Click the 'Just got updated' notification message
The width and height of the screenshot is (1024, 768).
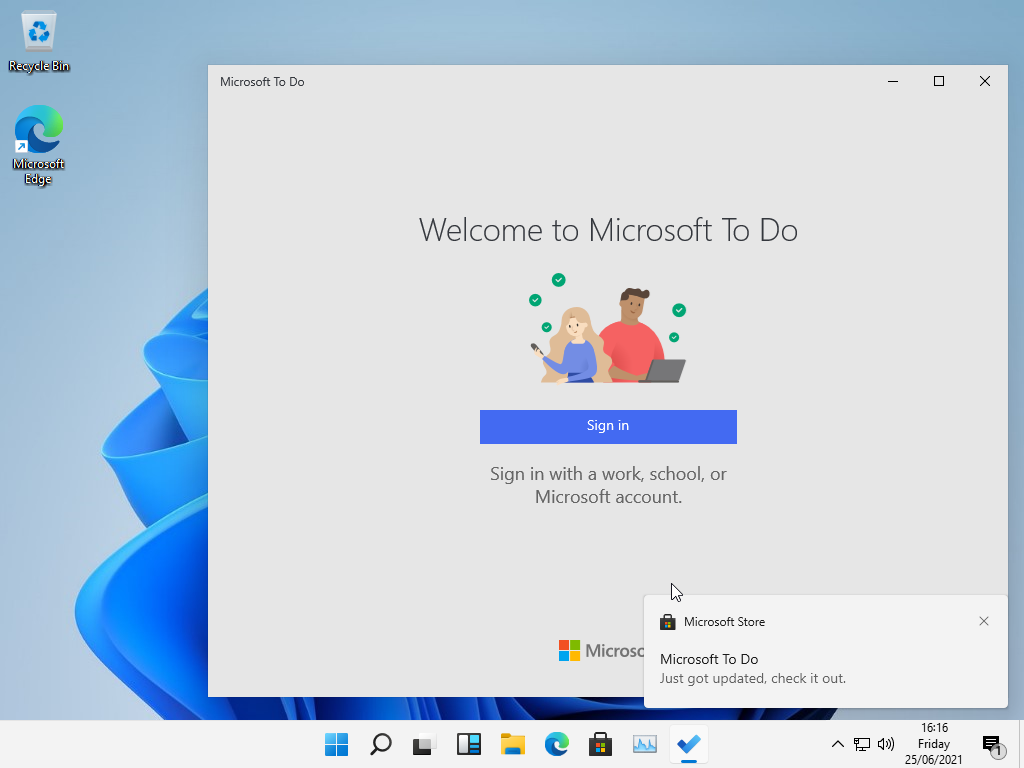click(x=753, y=678)
